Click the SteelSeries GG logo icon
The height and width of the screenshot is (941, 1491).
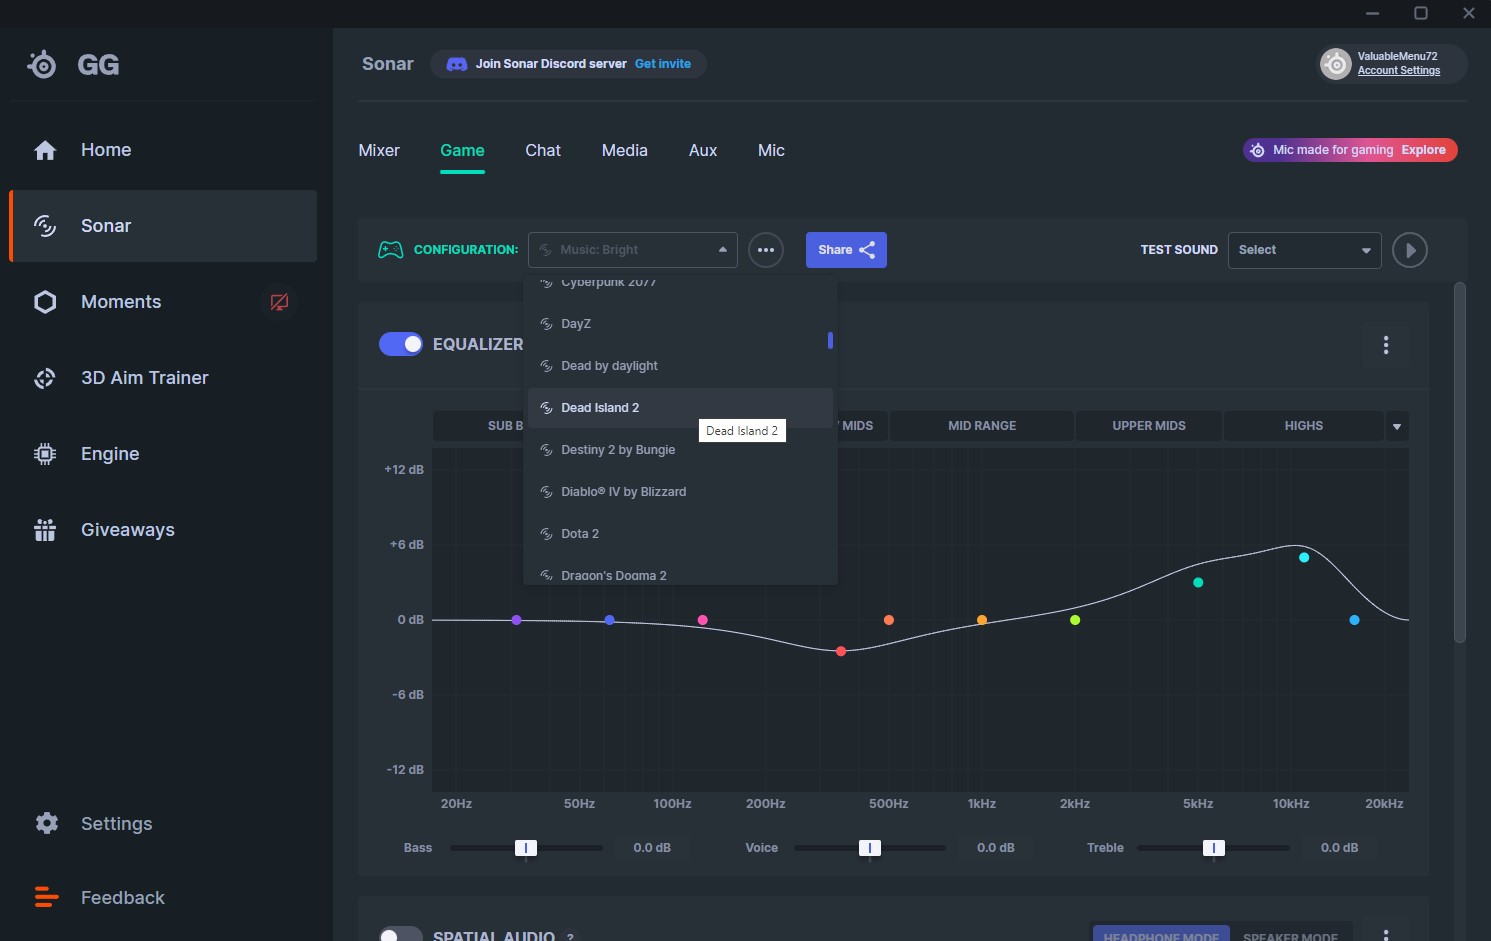[42, 65]
